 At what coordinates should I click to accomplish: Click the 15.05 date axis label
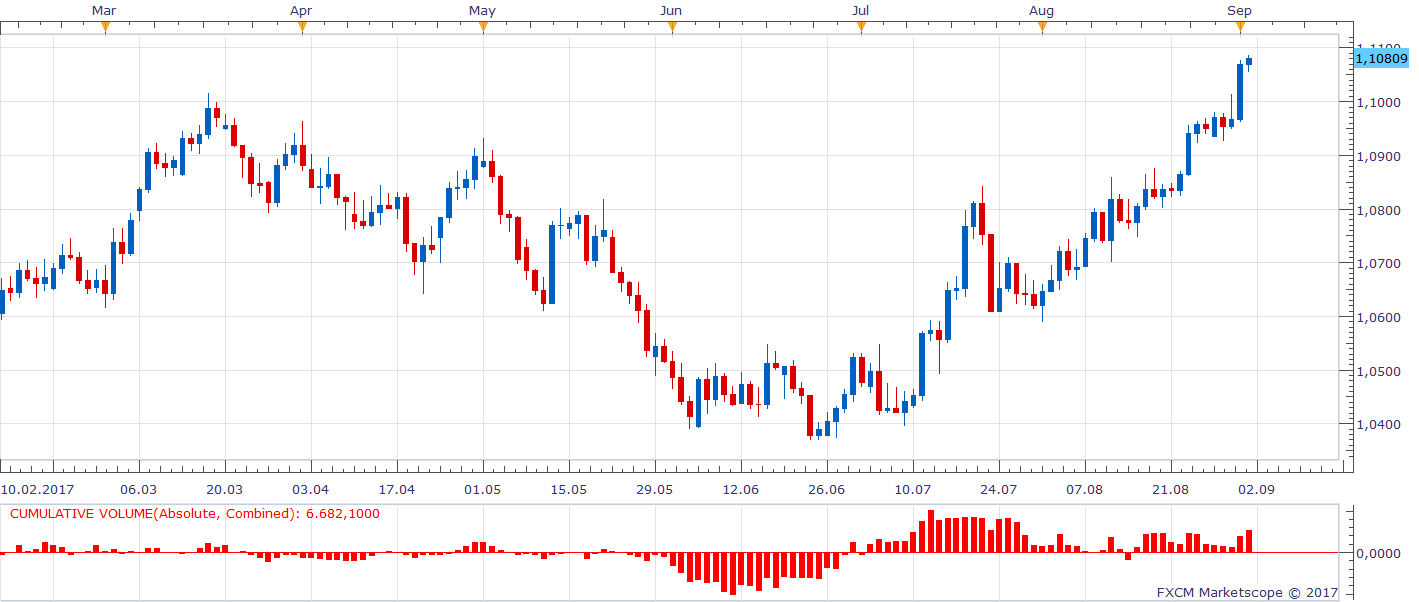(569, 490)
